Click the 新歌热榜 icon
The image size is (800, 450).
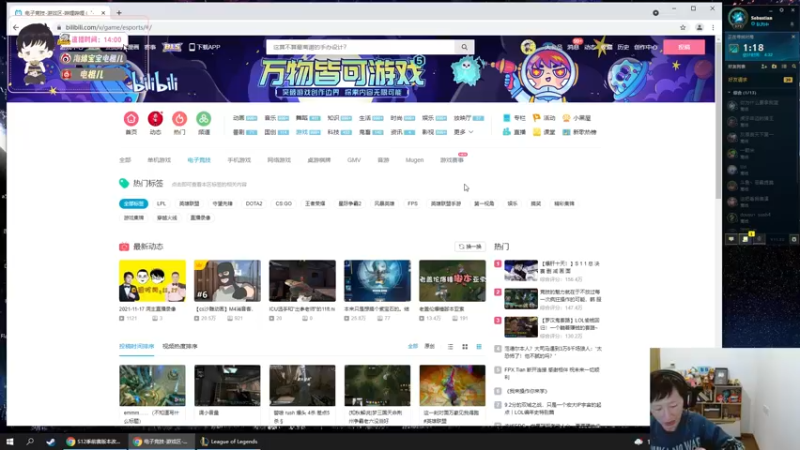(x=566, y=132)
